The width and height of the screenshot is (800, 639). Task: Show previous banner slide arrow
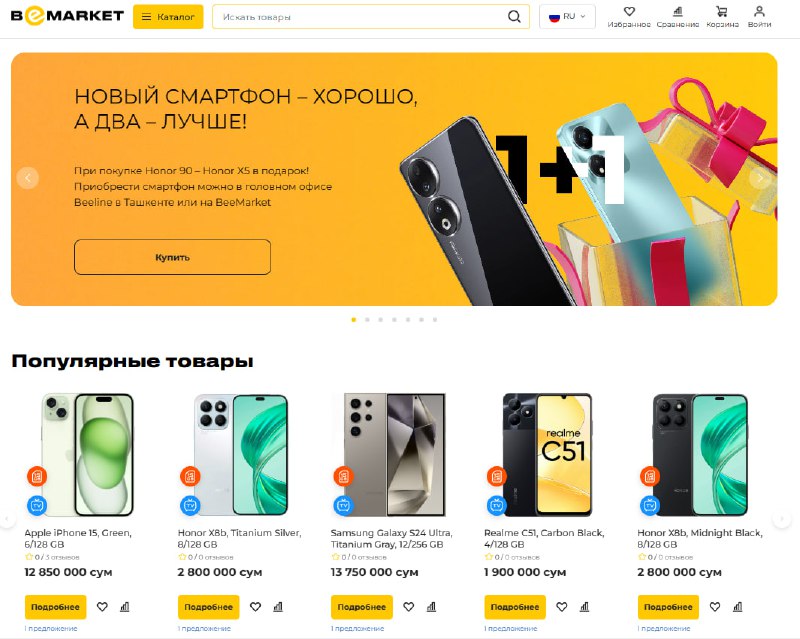tap(28, 178)
